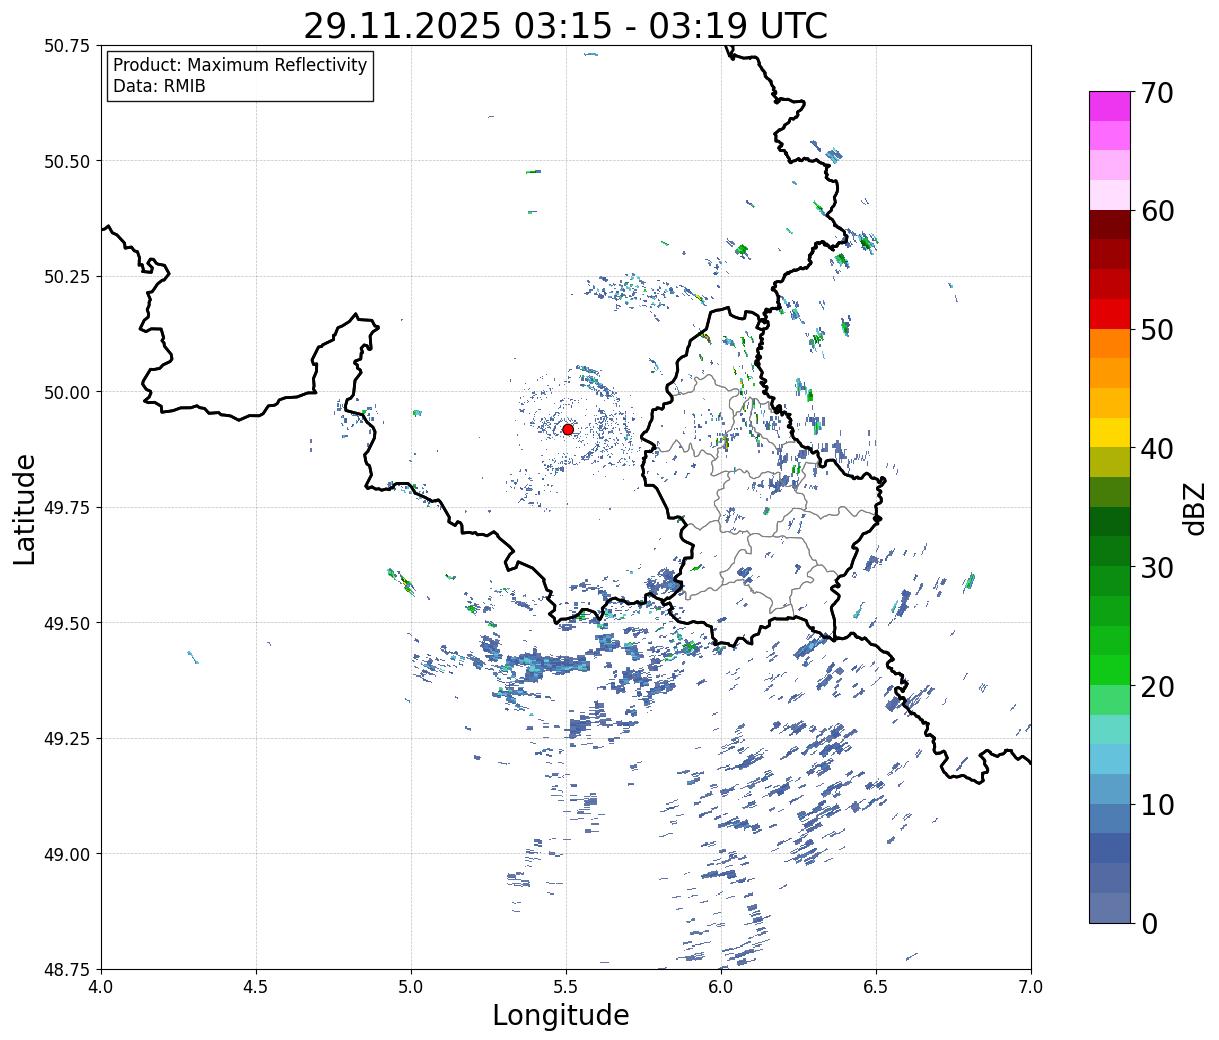Click the colorbar tick label 10
This screenshot has height=1040, width=1219.
[1156, 805]
